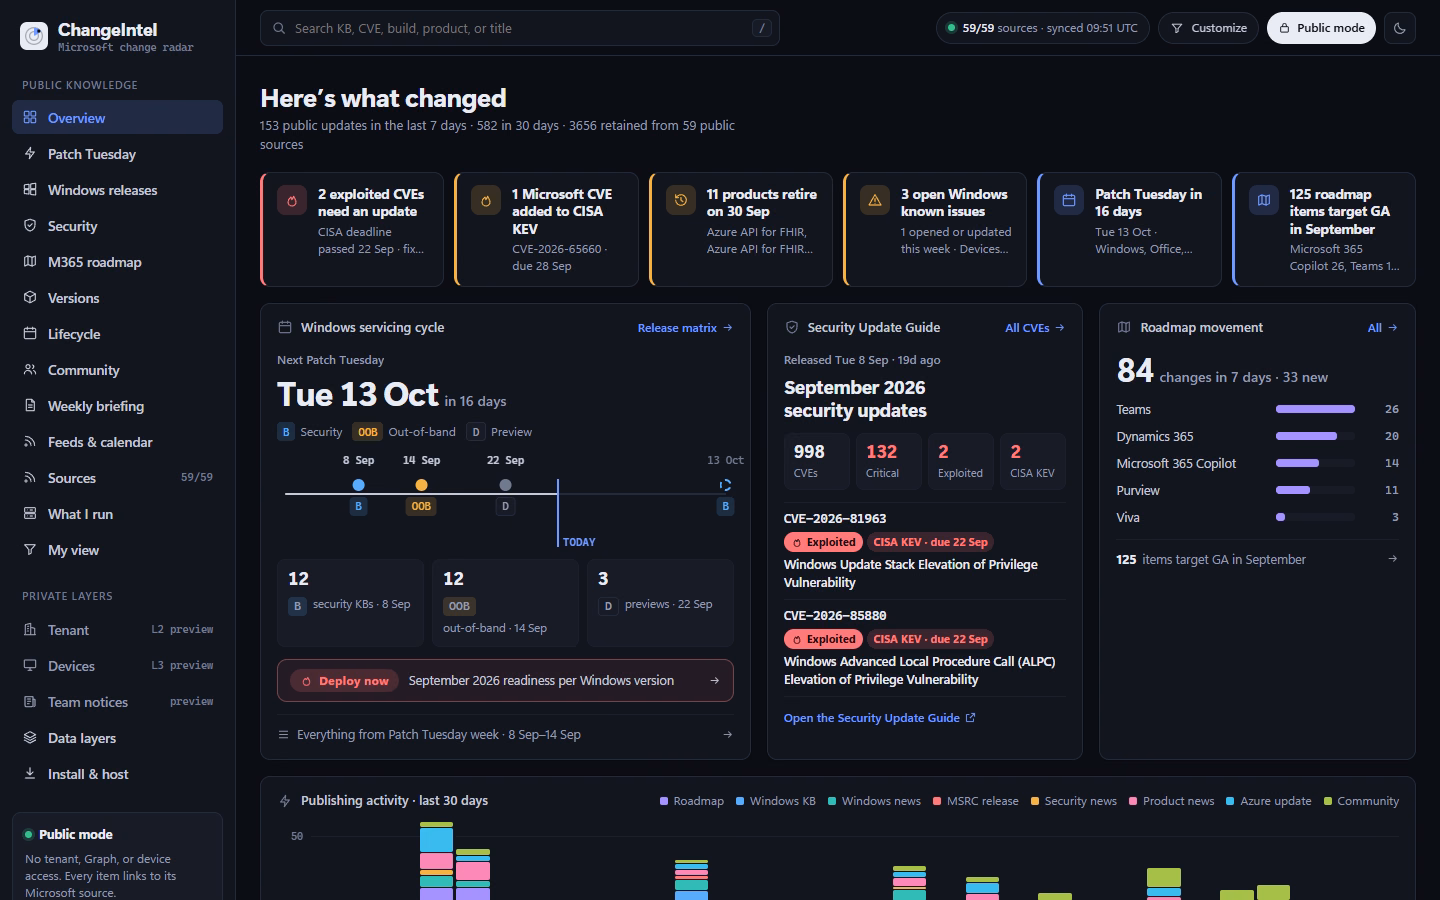Click the Devices monitor icon
This screenshot has height=900, width=1440.
pos(30,666)
